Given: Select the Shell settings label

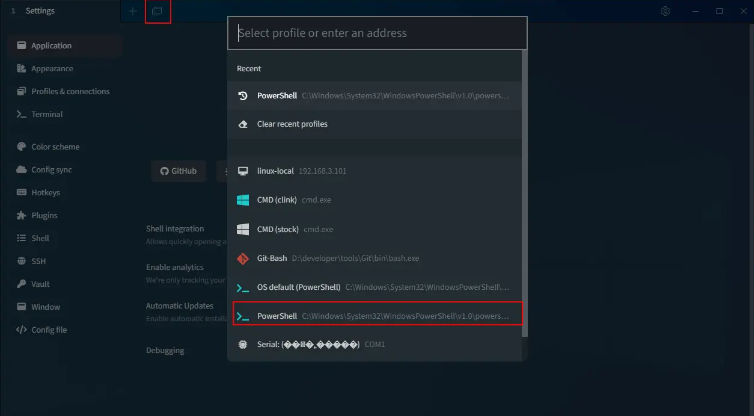Looking at the screenshot, I should (x=40, y=239).
